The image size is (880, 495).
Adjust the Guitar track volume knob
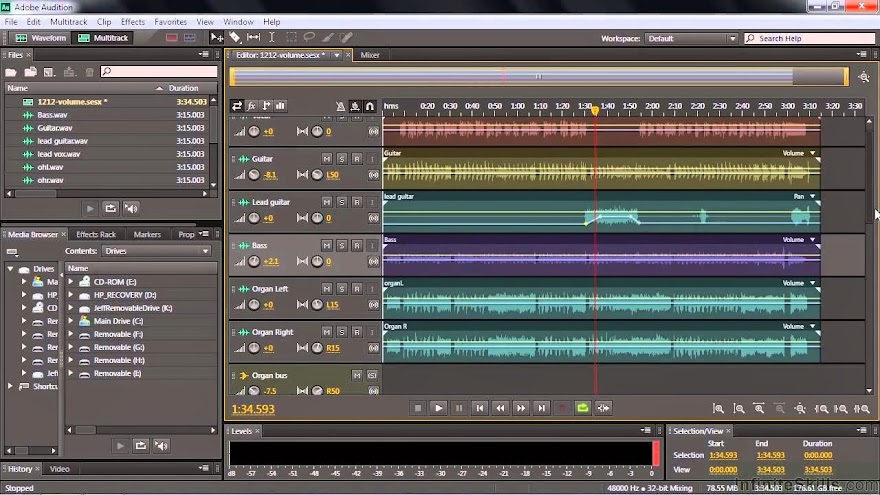tap(254, 175)
